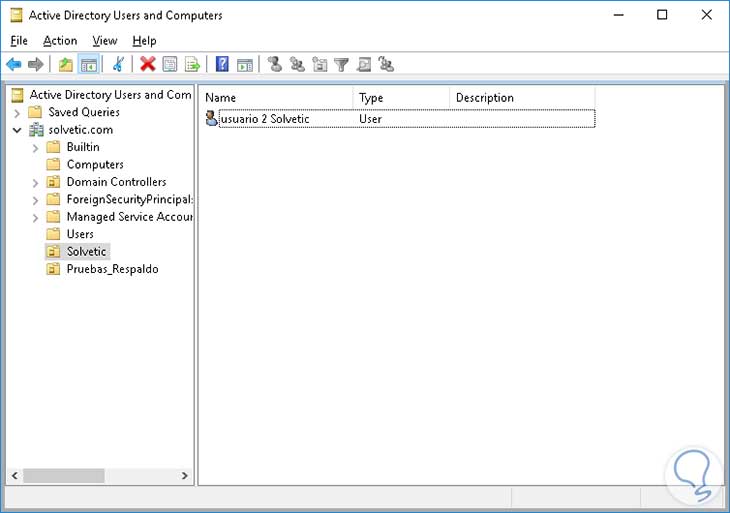Click the Find objects toolbar icon
The width and height of the screenshot is (730, 513).
364,64
